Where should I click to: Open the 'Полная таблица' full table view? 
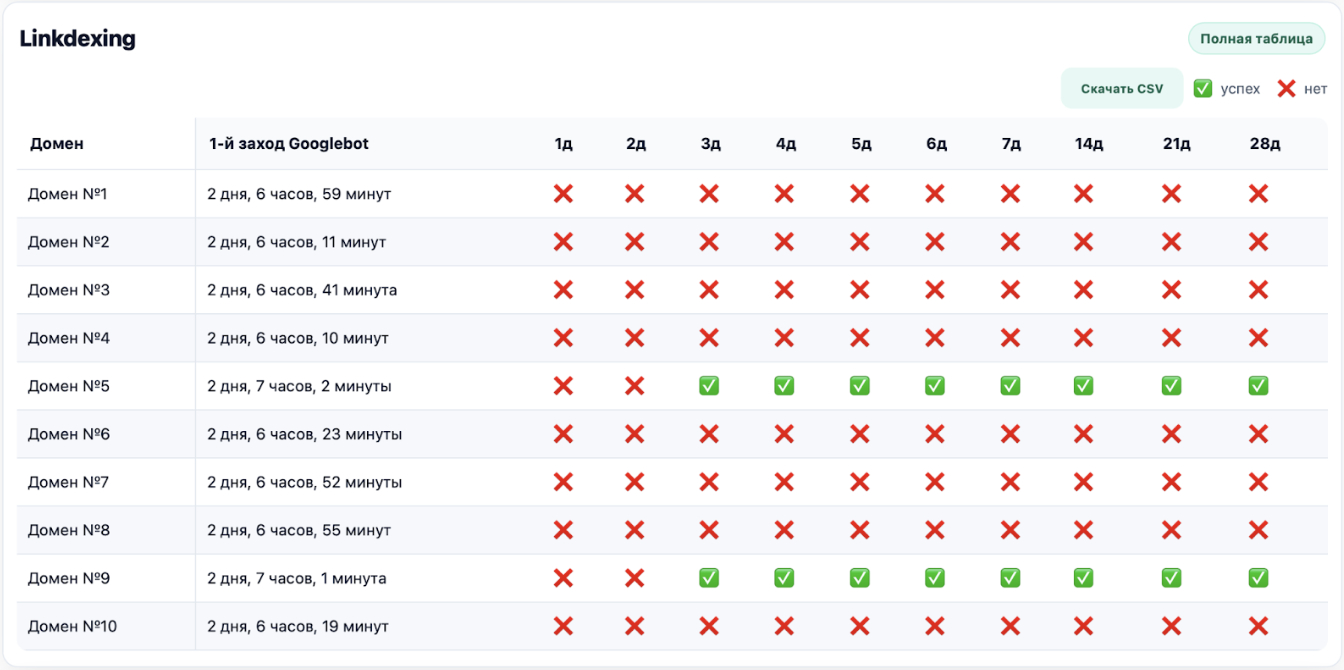tap(1256, 39)
